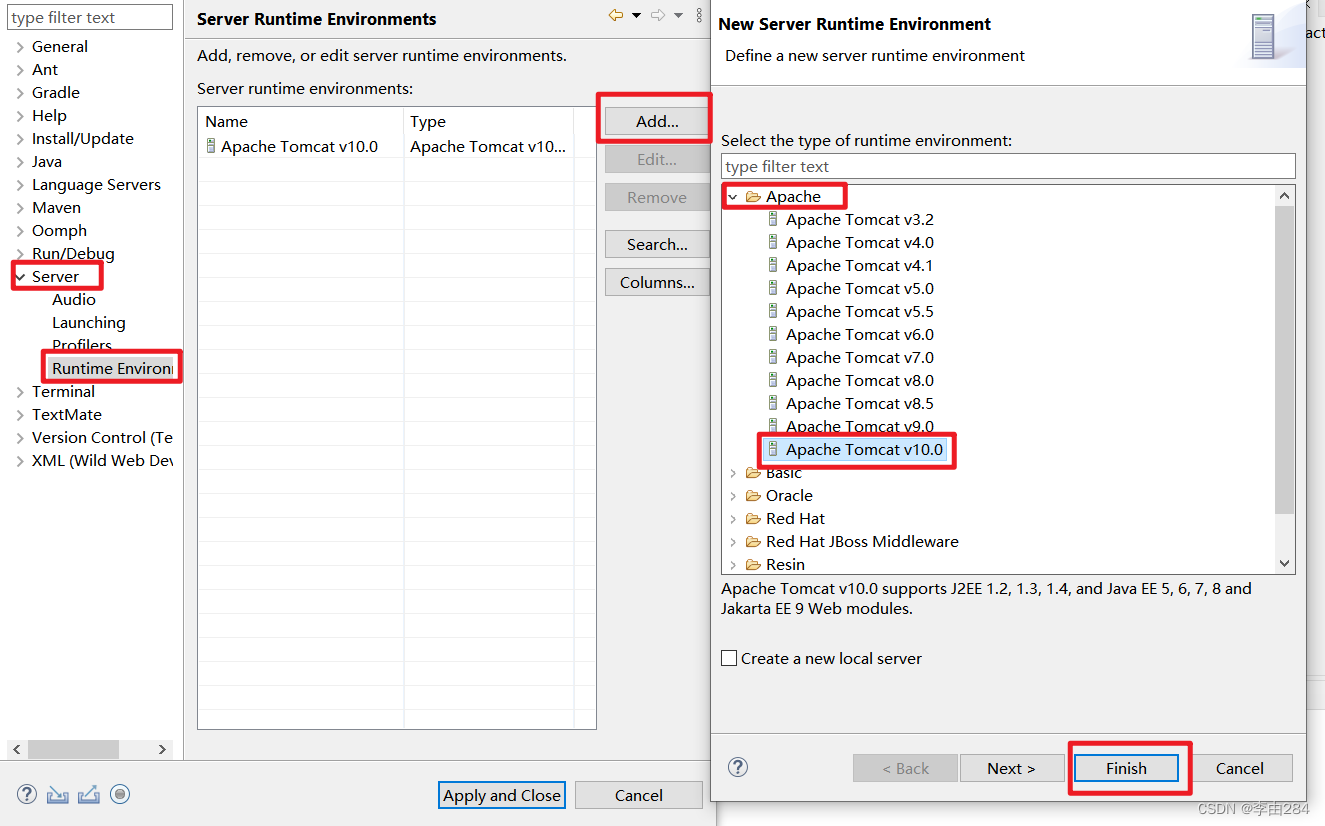Click the Preferences help question mark icon

click(27, 794)
